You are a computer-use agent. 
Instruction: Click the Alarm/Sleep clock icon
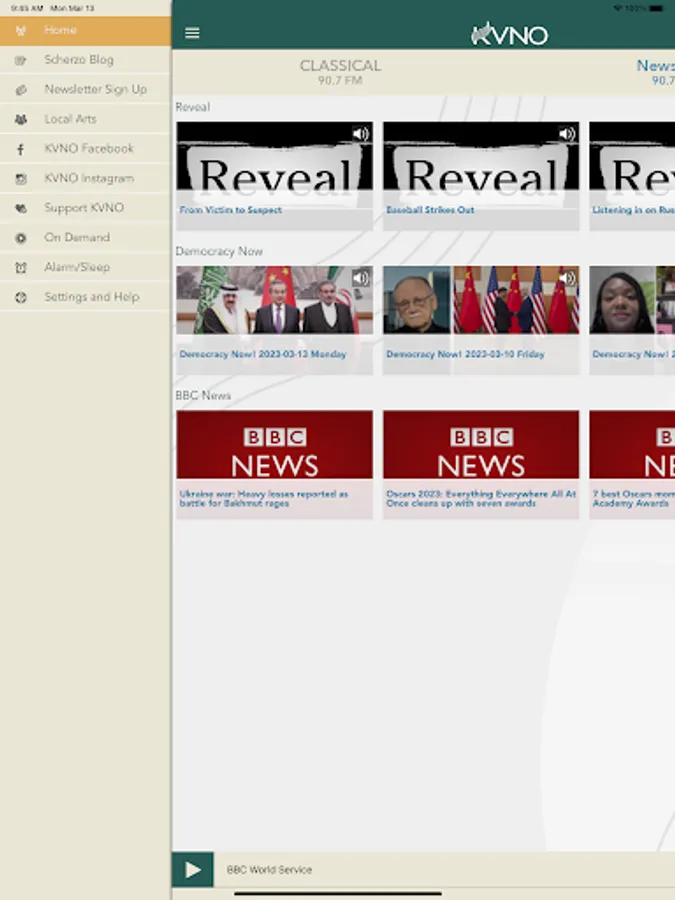click(21, 268)
